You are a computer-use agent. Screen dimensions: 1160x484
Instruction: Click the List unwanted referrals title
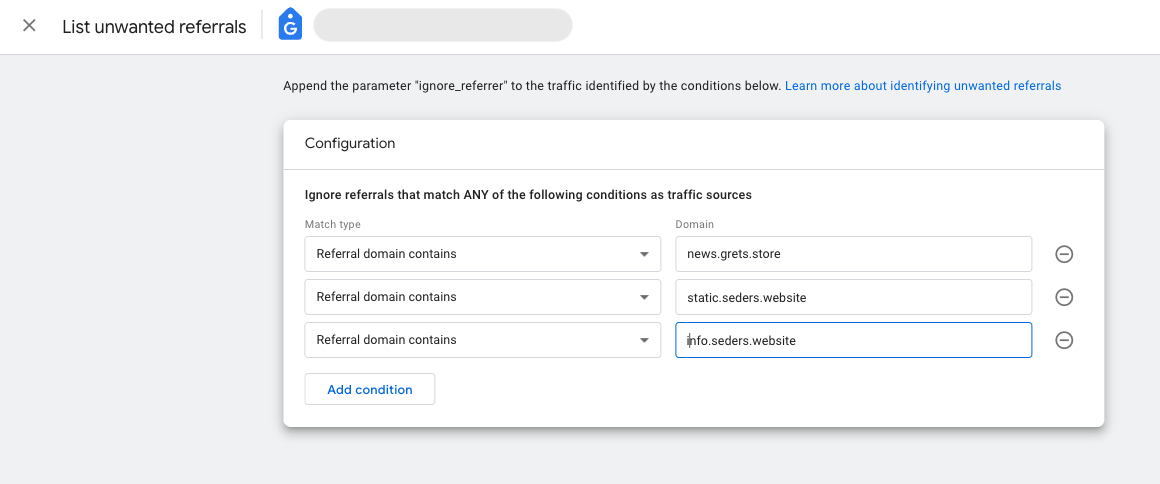tap(154, 27)
